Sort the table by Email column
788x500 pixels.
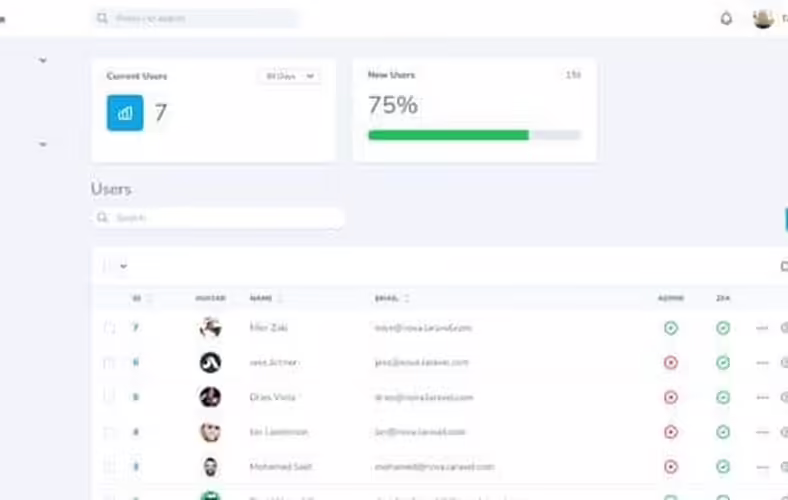point(392,298)
